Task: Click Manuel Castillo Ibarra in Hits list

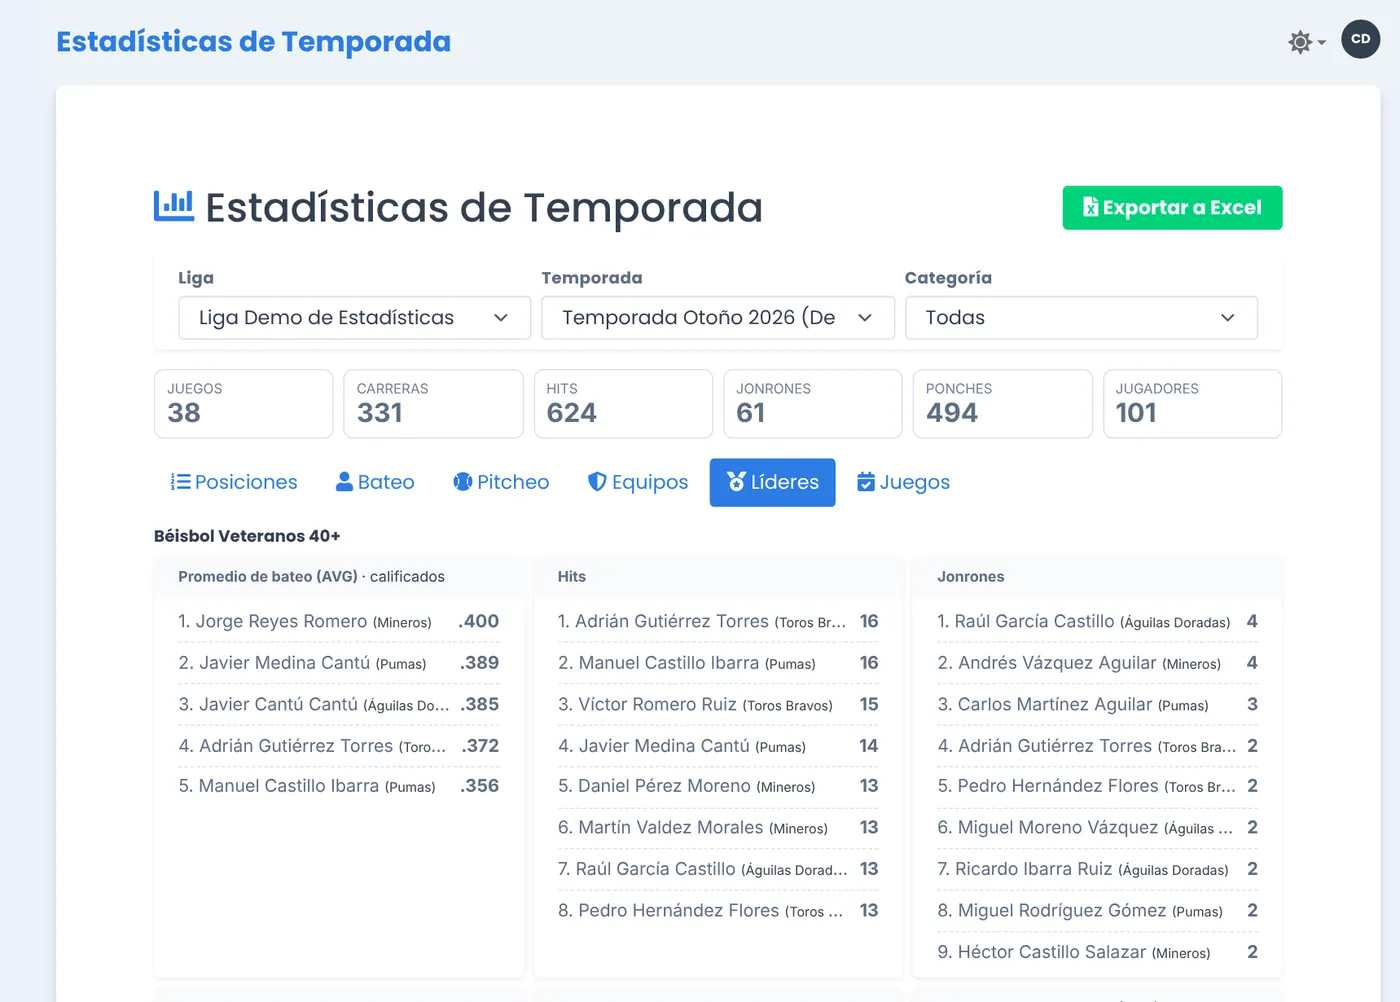Action: point(668,663)
